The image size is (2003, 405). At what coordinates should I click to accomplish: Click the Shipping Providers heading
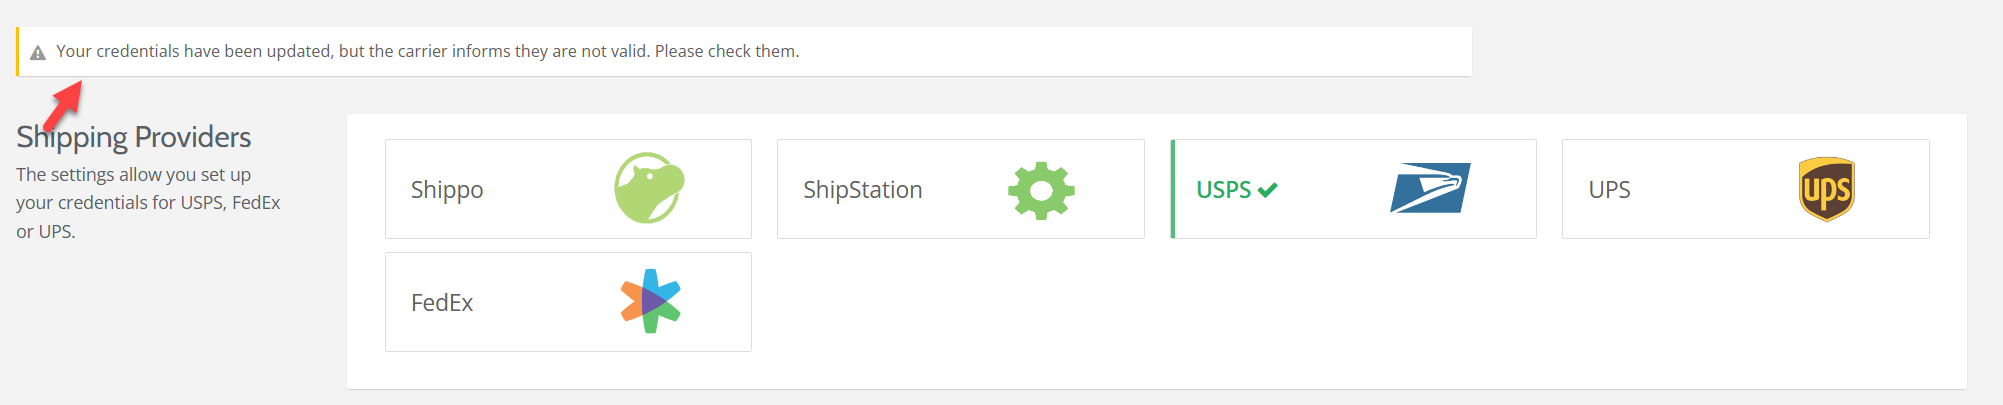coord(134,137)
